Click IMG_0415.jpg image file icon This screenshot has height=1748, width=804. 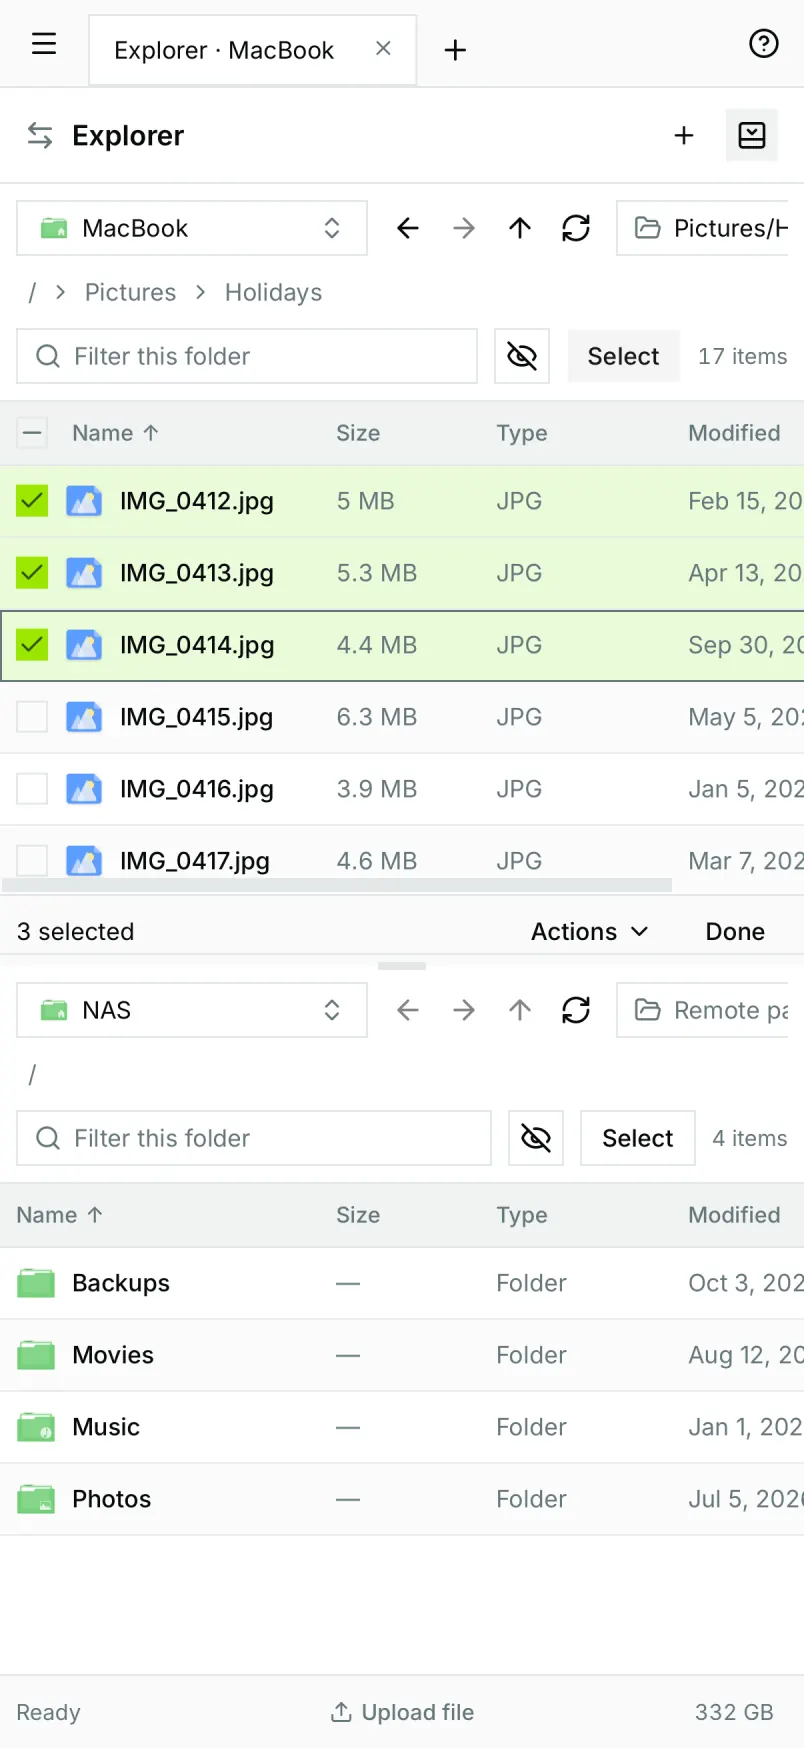pos(84,717)
